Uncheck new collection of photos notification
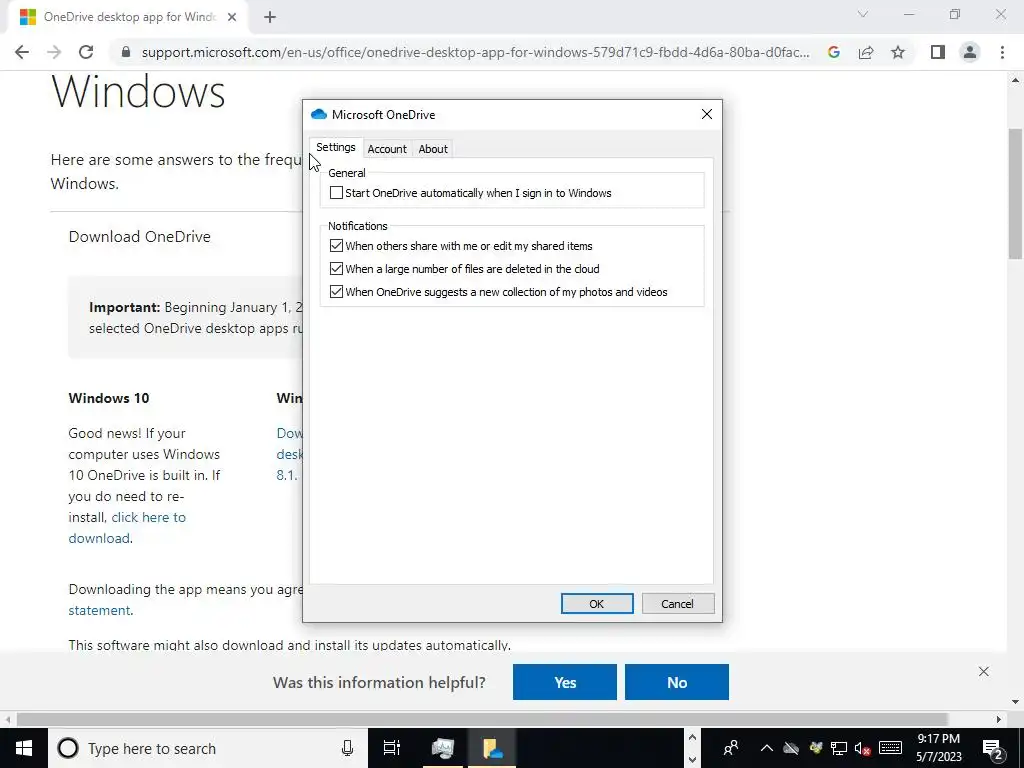This screenshot has width=1024, height=768. 336,292
